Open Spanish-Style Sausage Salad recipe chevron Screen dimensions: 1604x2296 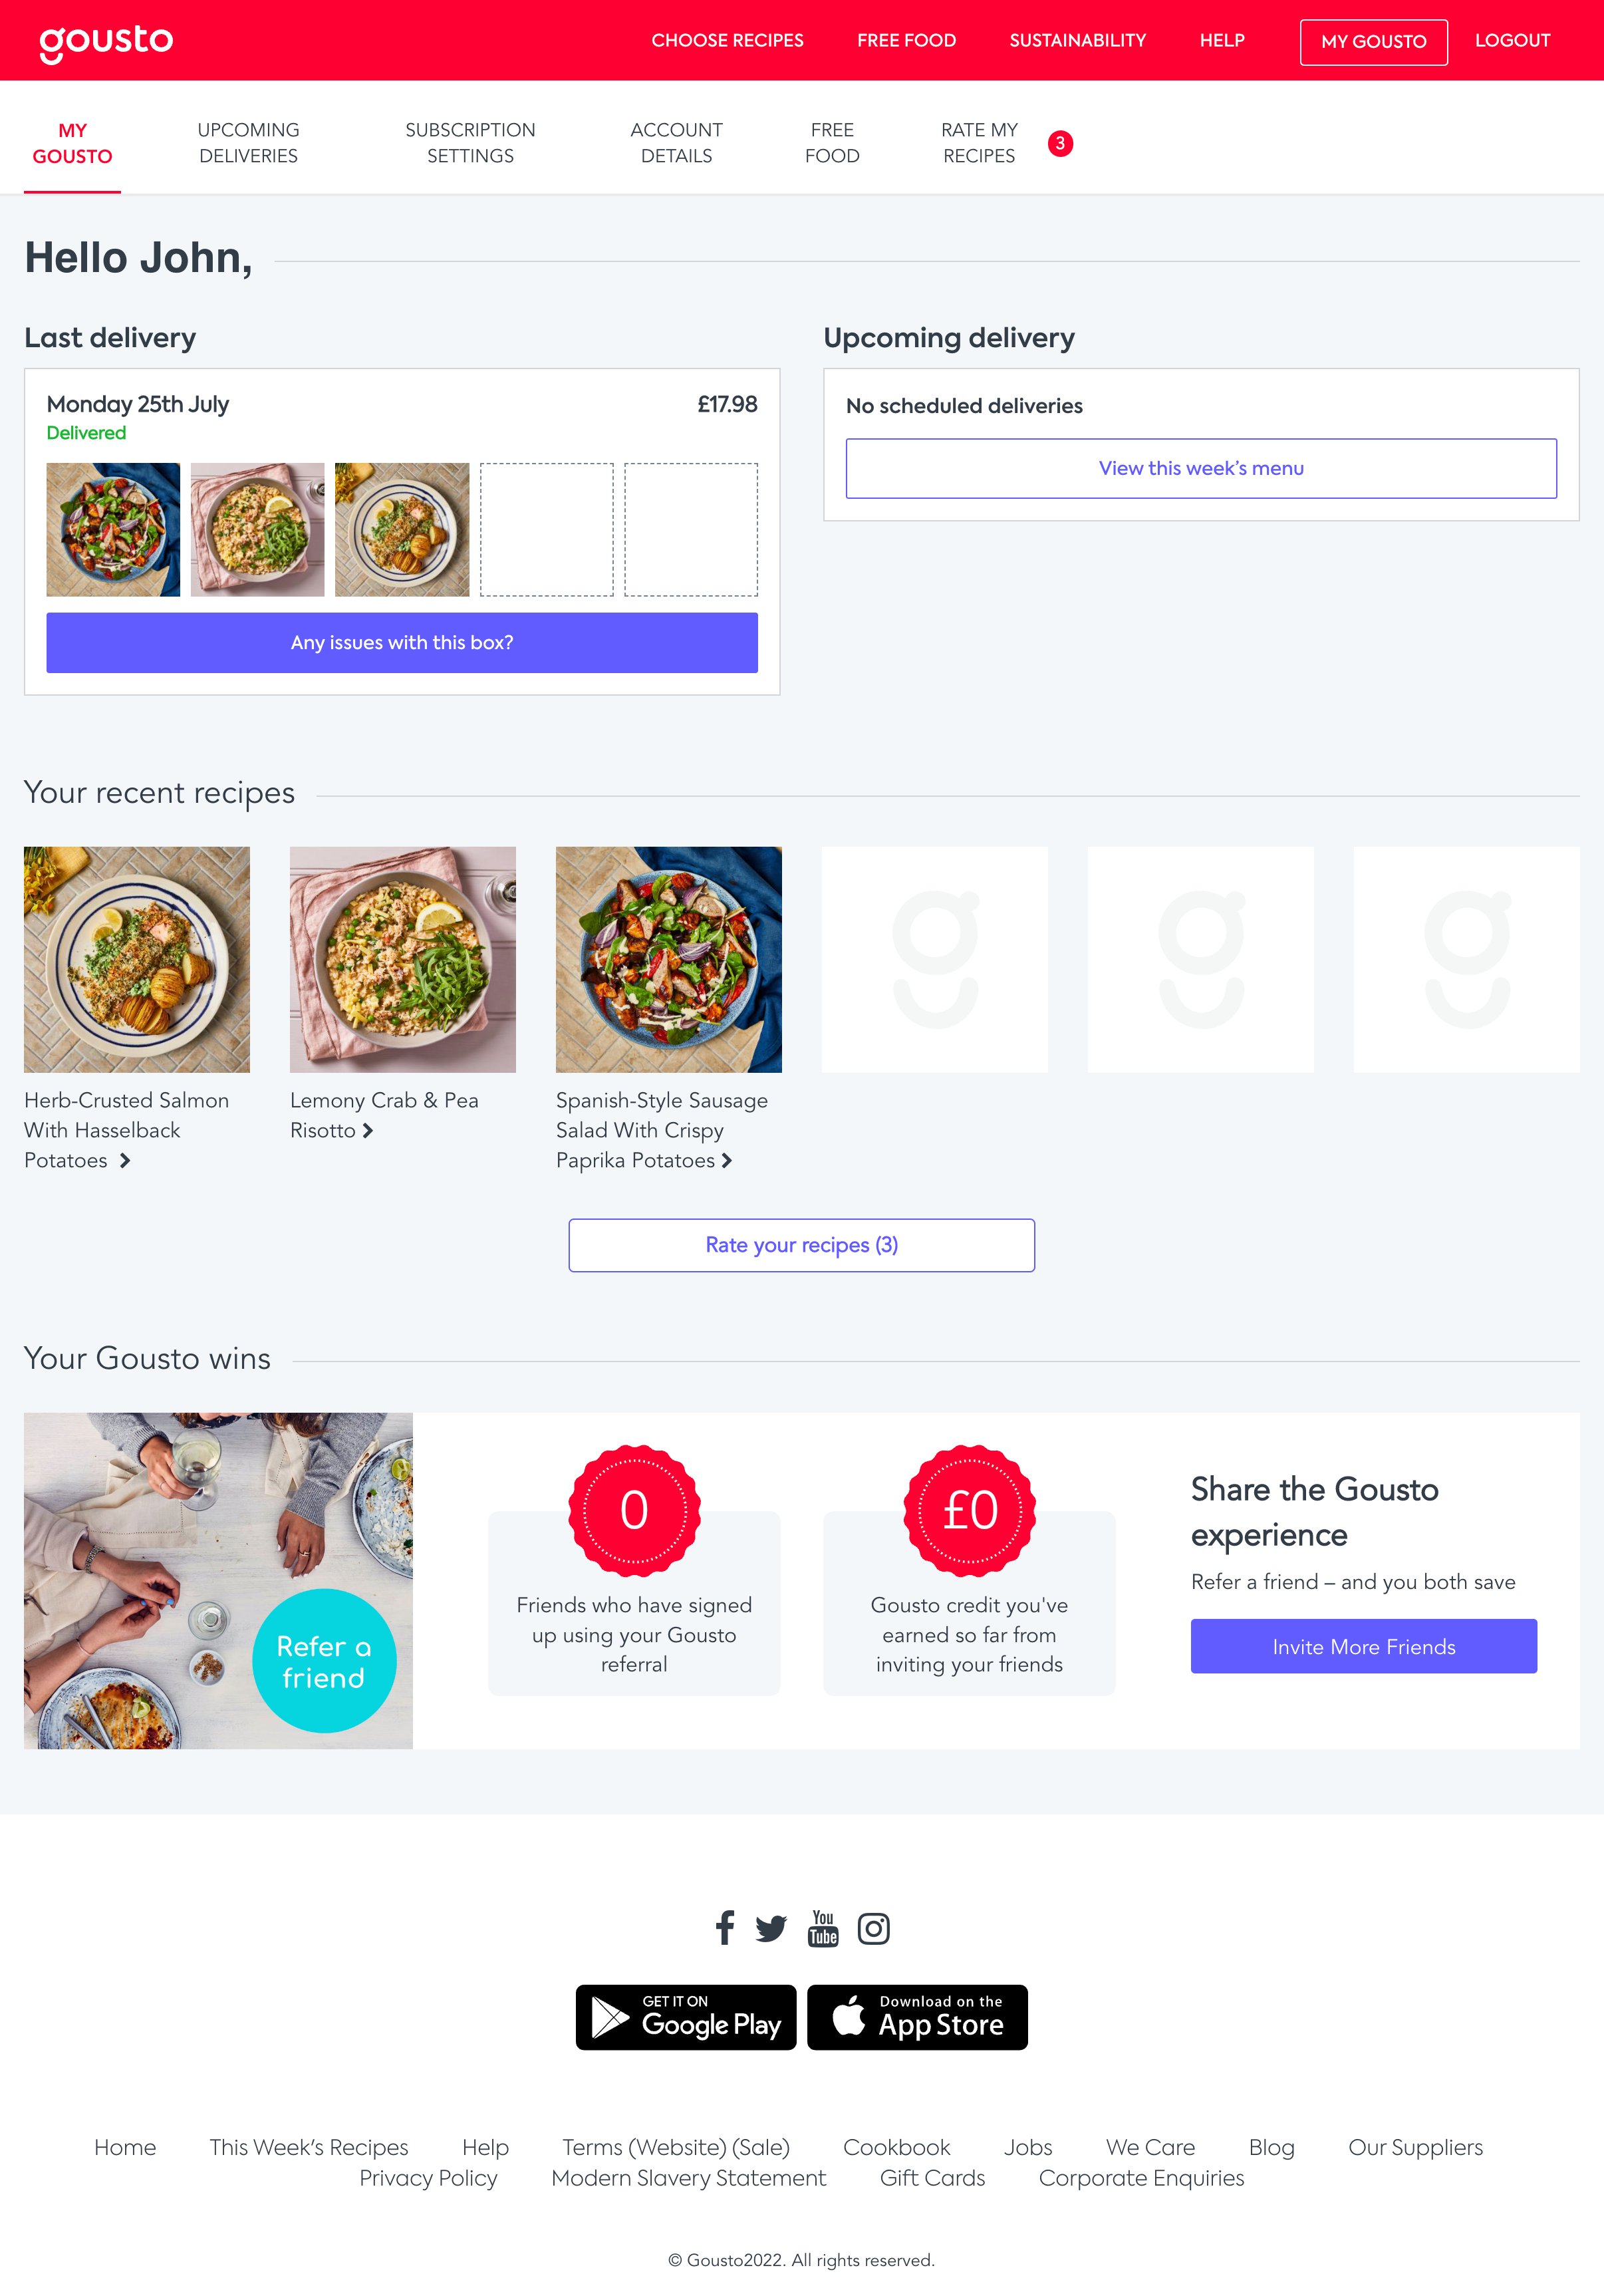[x=727, y=1161]
